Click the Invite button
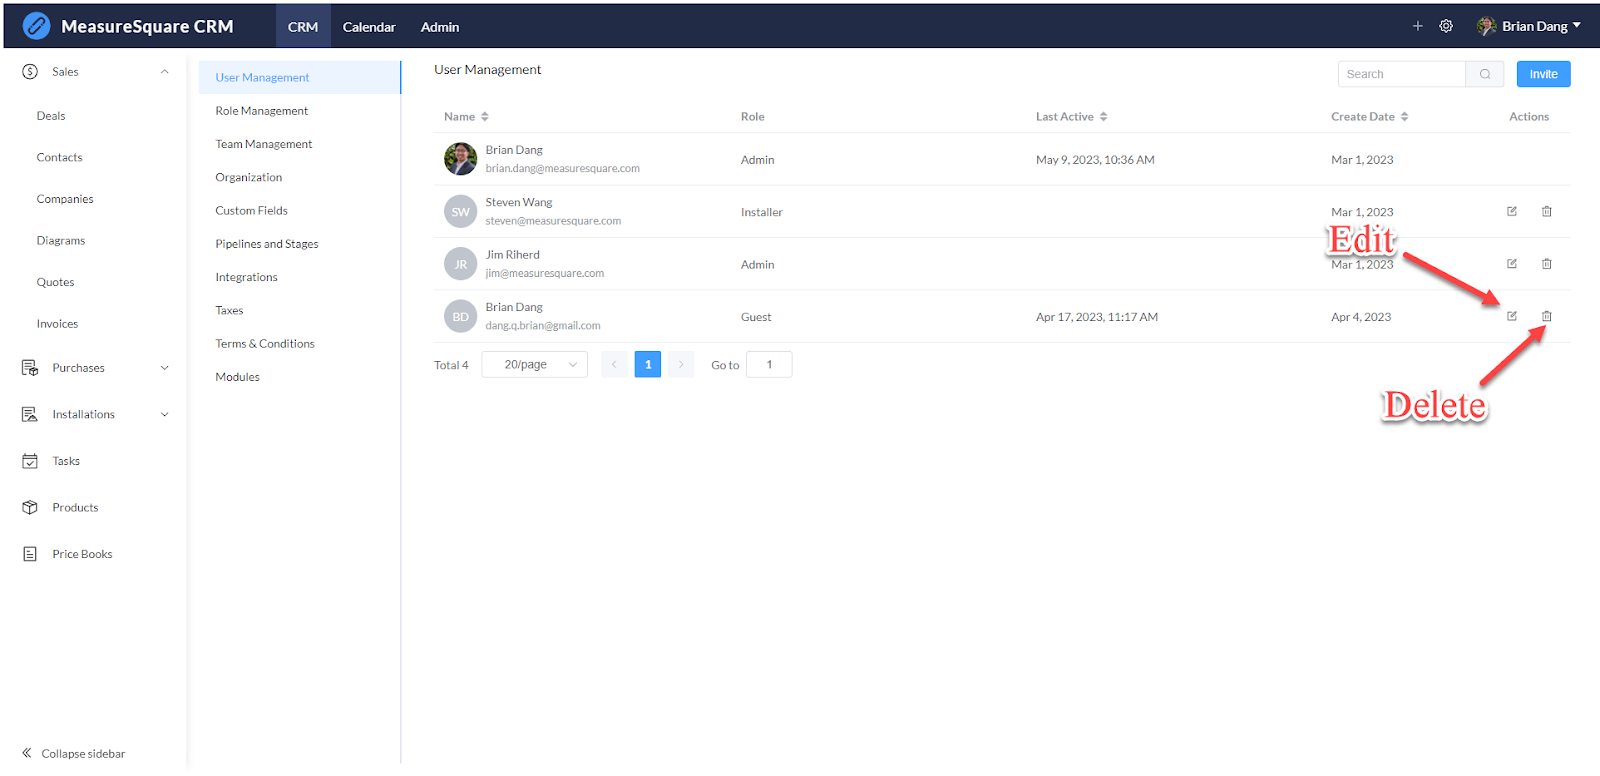The width and height of the screenshot is (1600, 776). point(1543,74)
